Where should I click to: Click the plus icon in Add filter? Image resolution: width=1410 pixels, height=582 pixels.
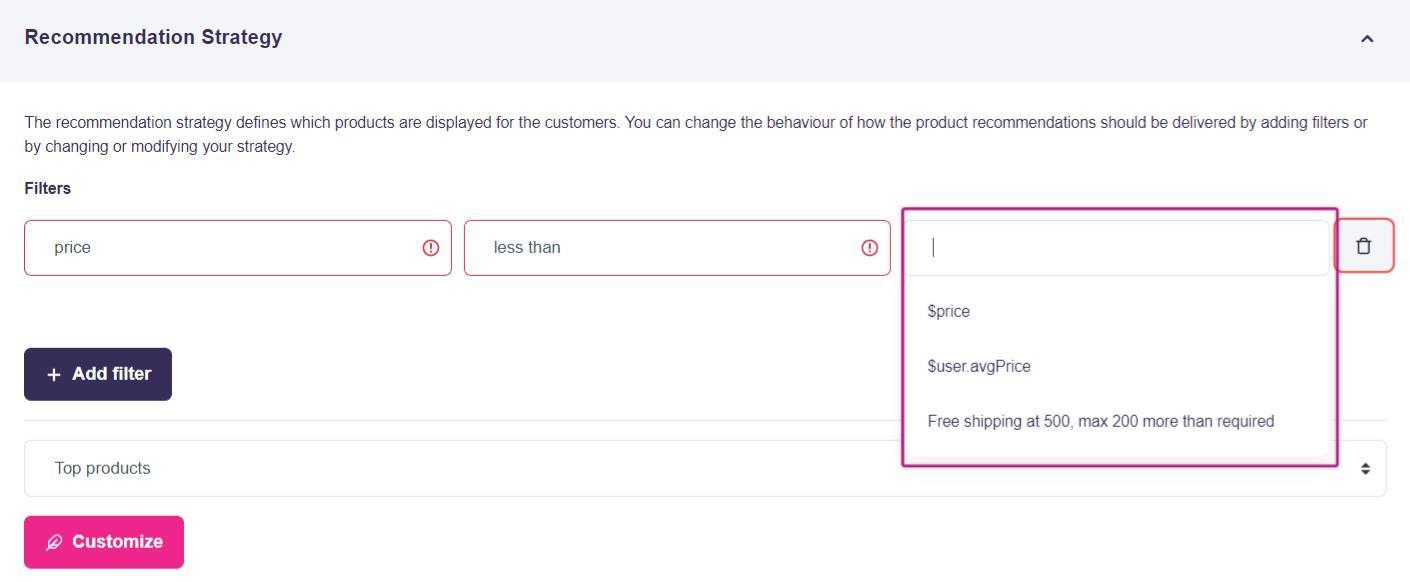pyautogui.click(x=54, y=375)
